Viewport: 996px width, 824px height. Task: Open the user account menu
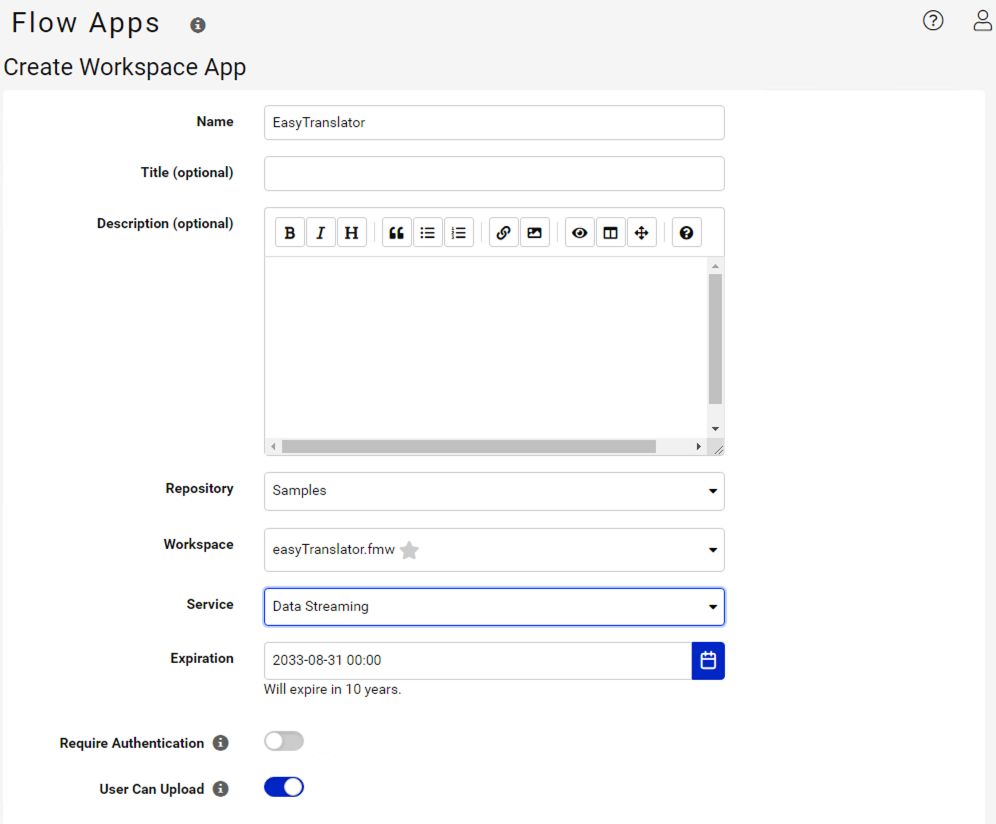point(982,20)
